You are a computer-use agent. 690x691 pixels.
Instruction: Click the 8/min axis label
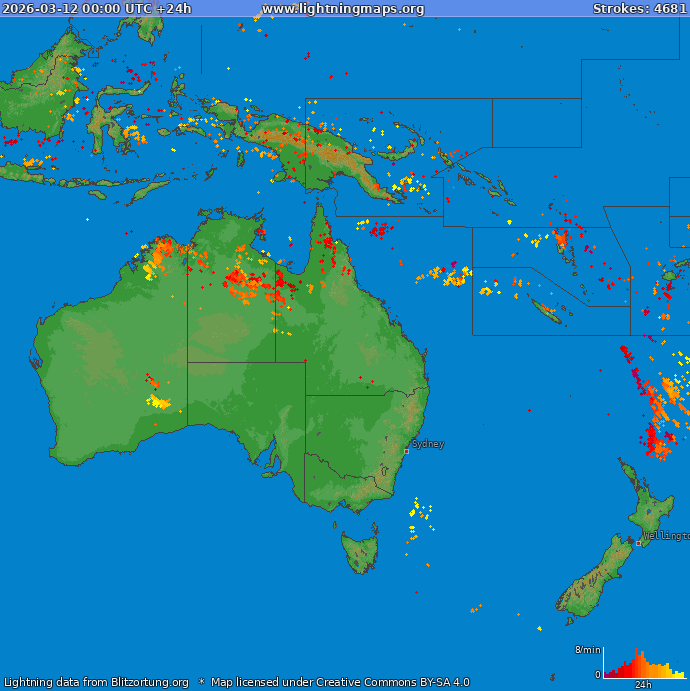click(x=587, y=650)
